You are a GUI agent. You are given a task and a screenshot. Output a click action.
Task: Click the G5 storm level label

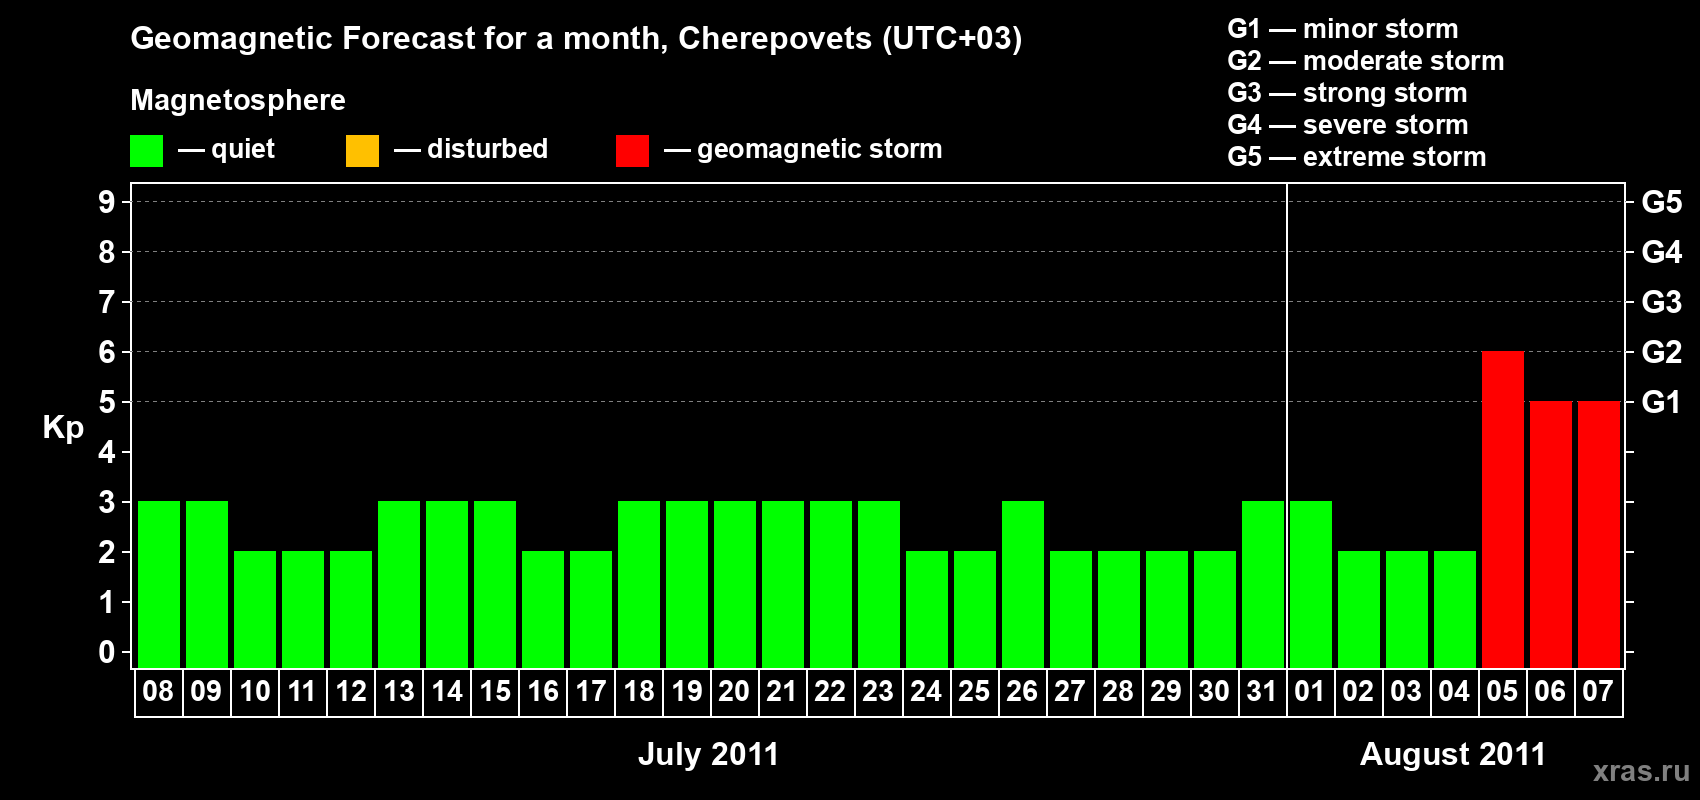(1661, 202)
